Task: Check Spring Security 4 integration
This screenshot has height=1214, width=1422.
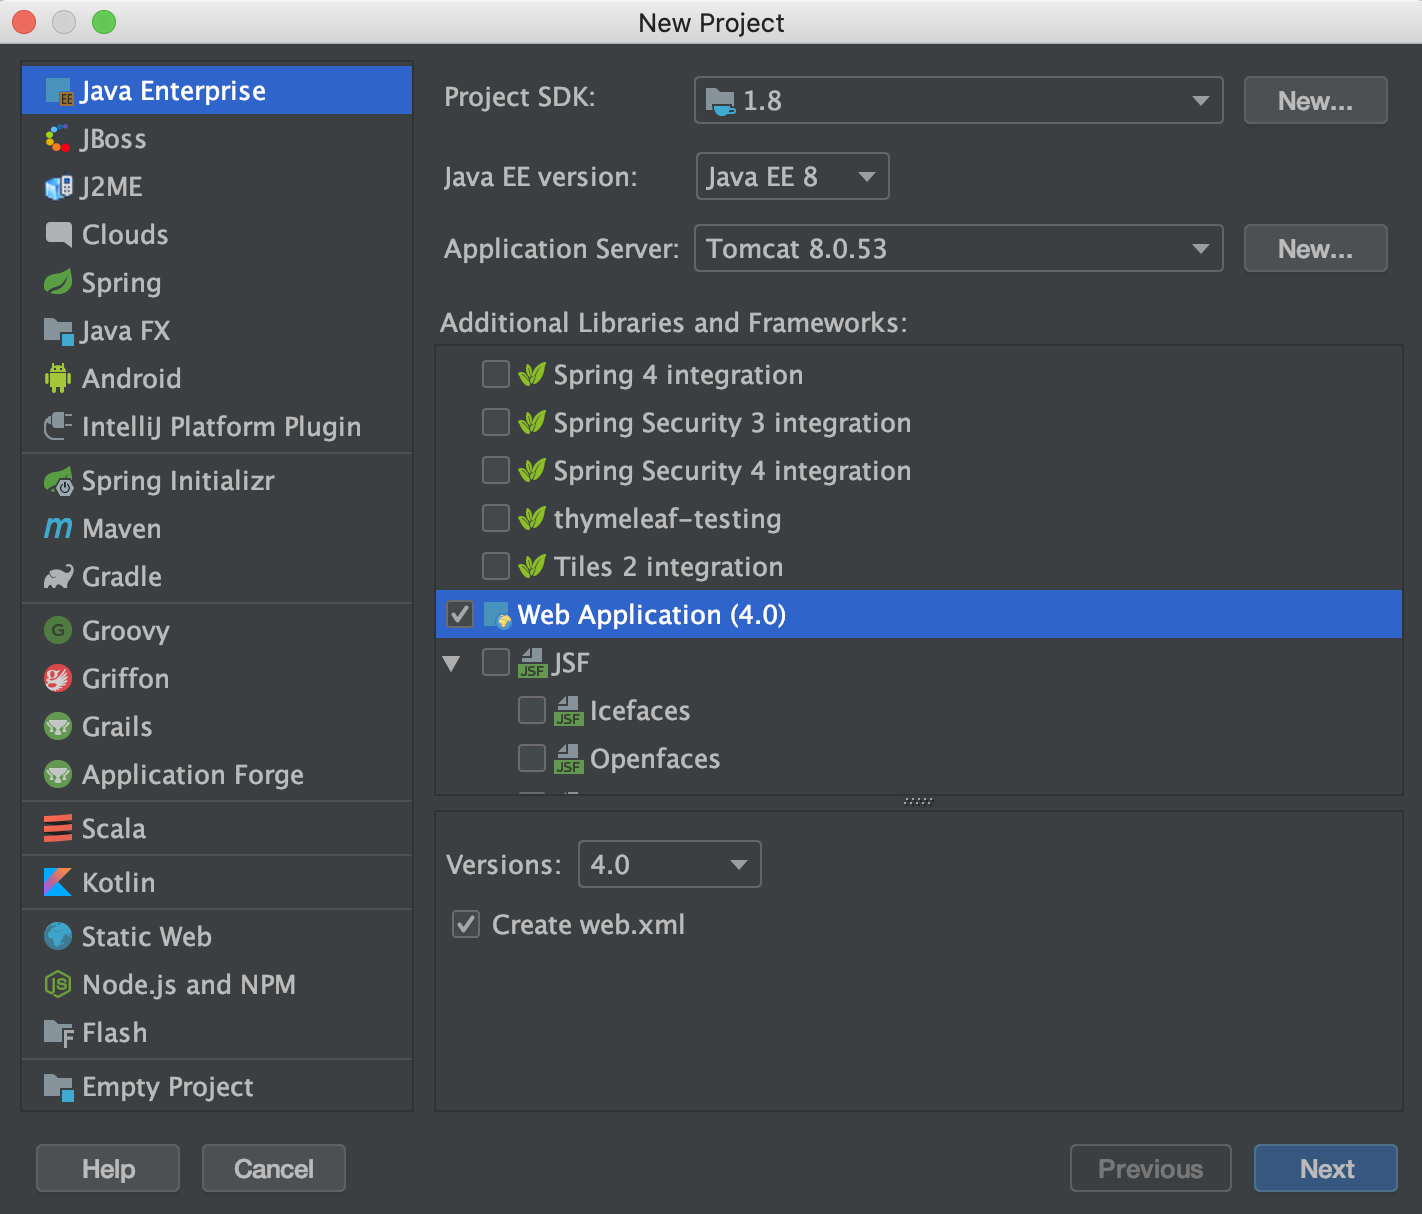Action: [496, 470]
